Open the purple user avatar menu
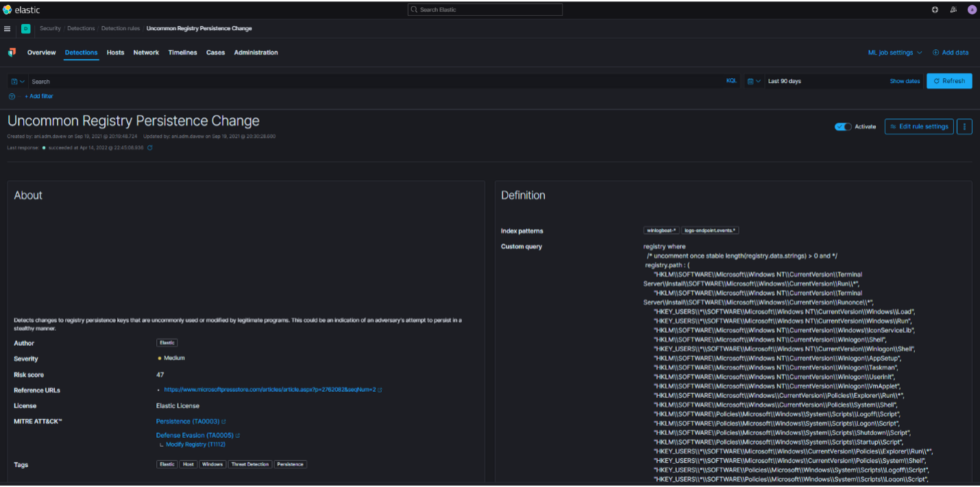The height and width of the screenshot is (487, 980). pyautogui.click(x=971, y=10)
